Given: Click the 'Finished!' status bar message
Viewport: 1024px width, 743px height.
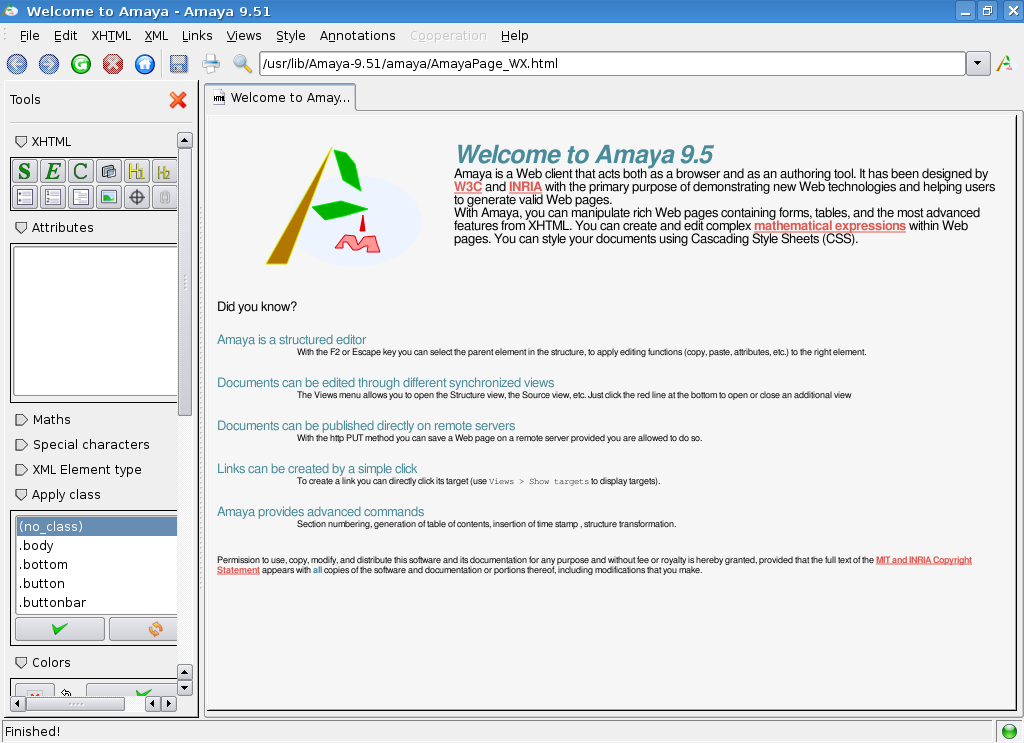Looking at the screenshot, I should click(33, 731).
